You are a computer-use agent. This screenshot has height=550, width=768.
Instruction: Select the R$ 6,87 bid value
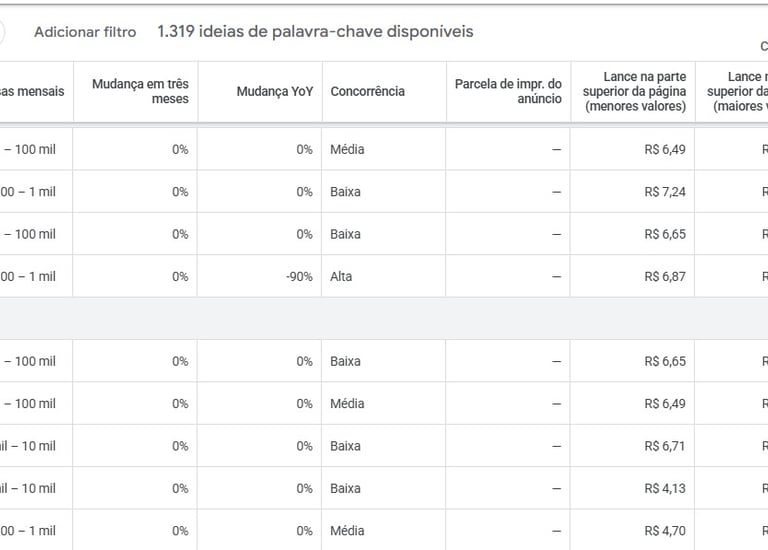[x=665, y=276]
